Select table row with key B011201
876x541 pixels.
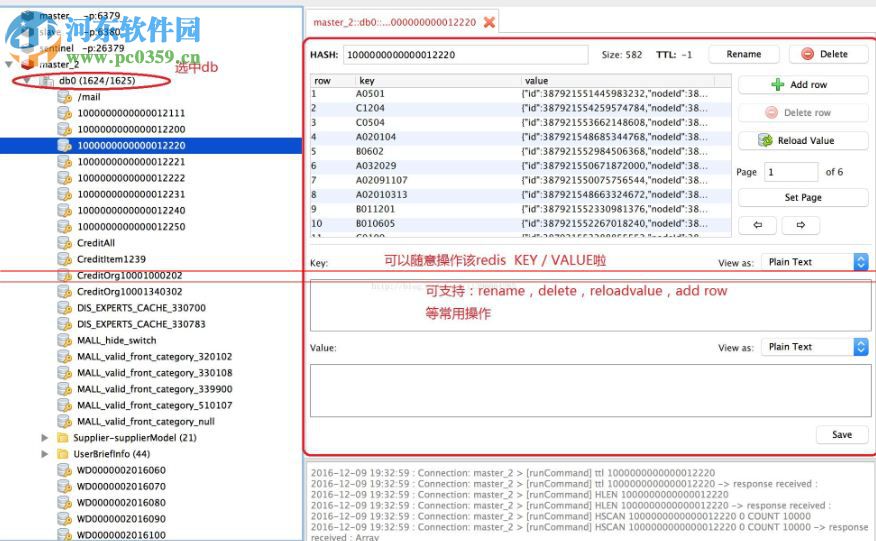(521, 209)
